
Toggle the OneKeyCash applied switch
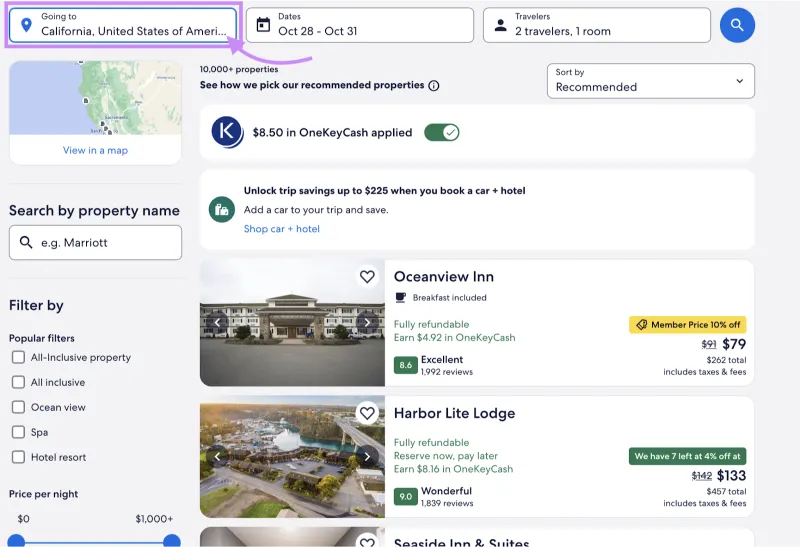pyautogui.click(x=441, y=132)
